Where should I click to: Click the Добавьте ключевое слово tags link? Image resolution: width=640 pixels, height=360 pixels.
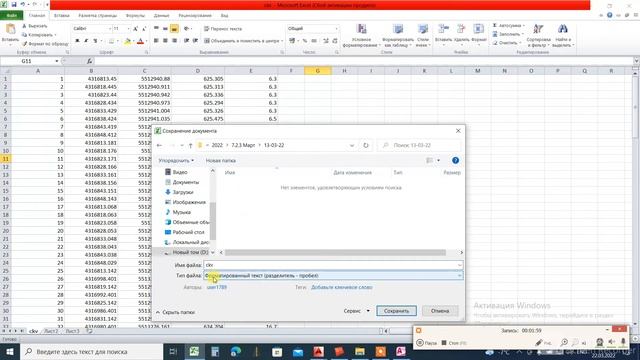click(x=342, y=287)
